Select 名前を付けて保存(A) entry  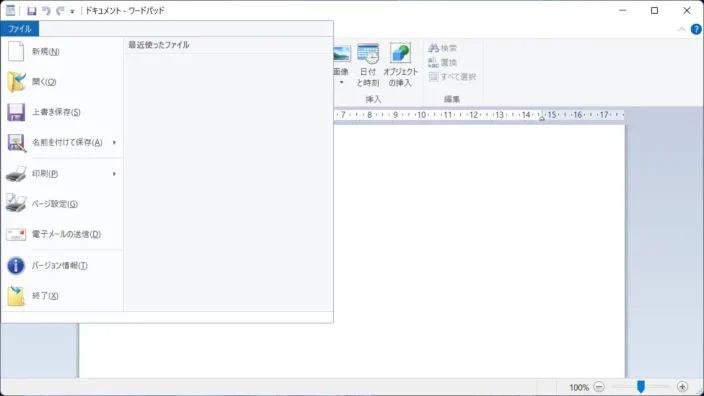[62, 142]
